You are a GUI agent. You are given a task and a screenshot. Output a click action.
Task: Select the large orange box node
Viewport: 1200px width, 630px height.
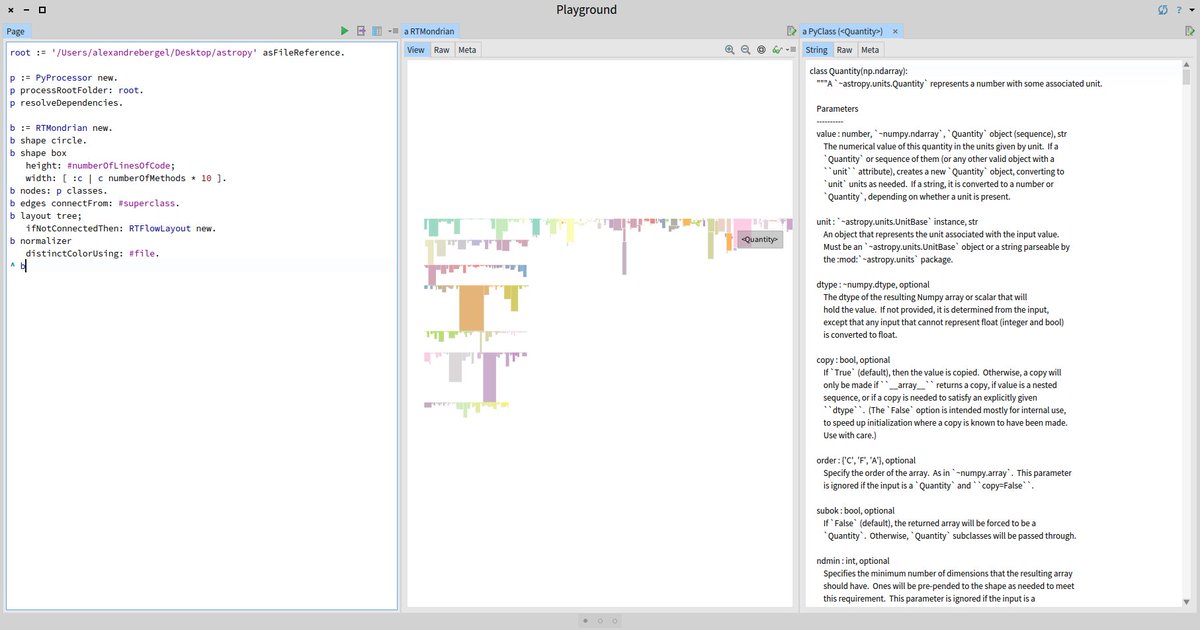(x=472, y=307)
